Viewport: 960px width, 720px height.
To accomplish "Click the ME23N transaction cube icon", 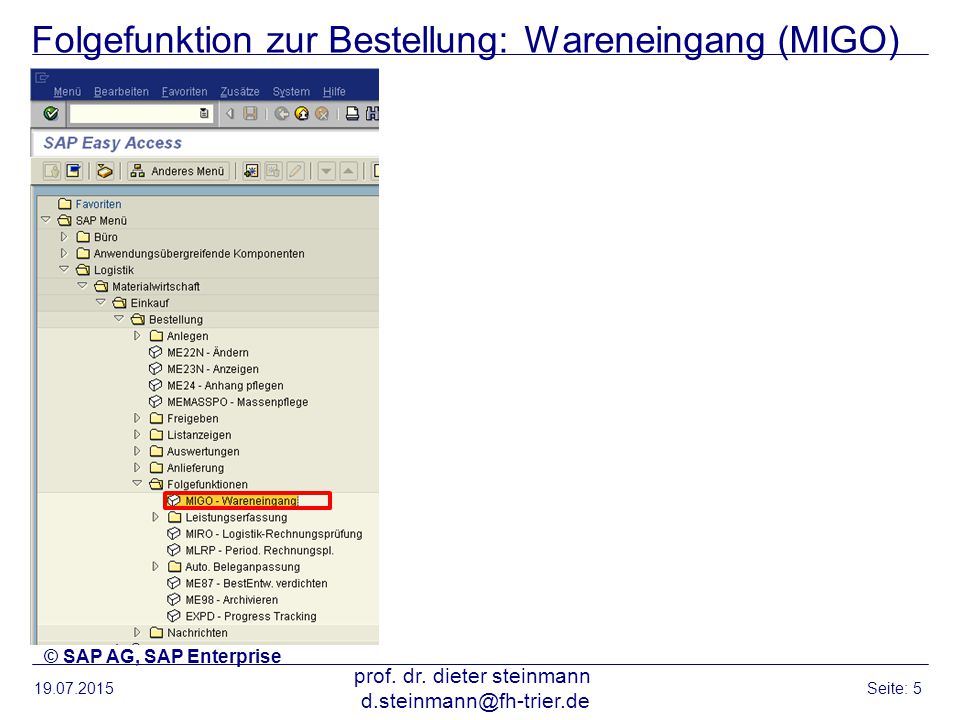I will point(156,369).
